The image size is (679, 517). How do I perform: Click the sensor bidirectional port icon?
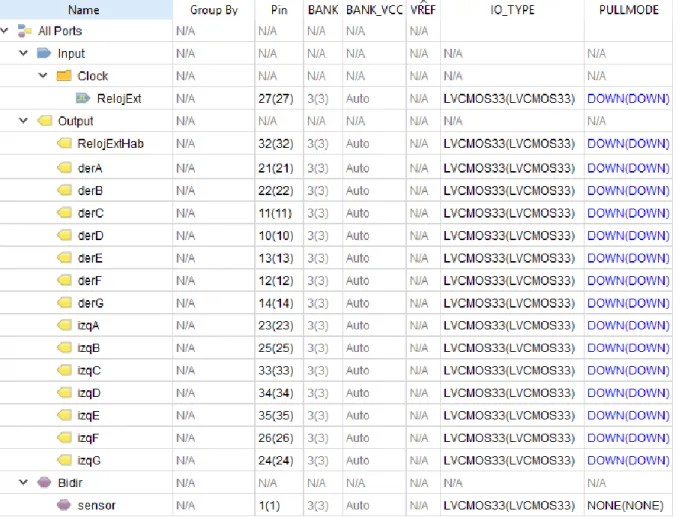64,505
